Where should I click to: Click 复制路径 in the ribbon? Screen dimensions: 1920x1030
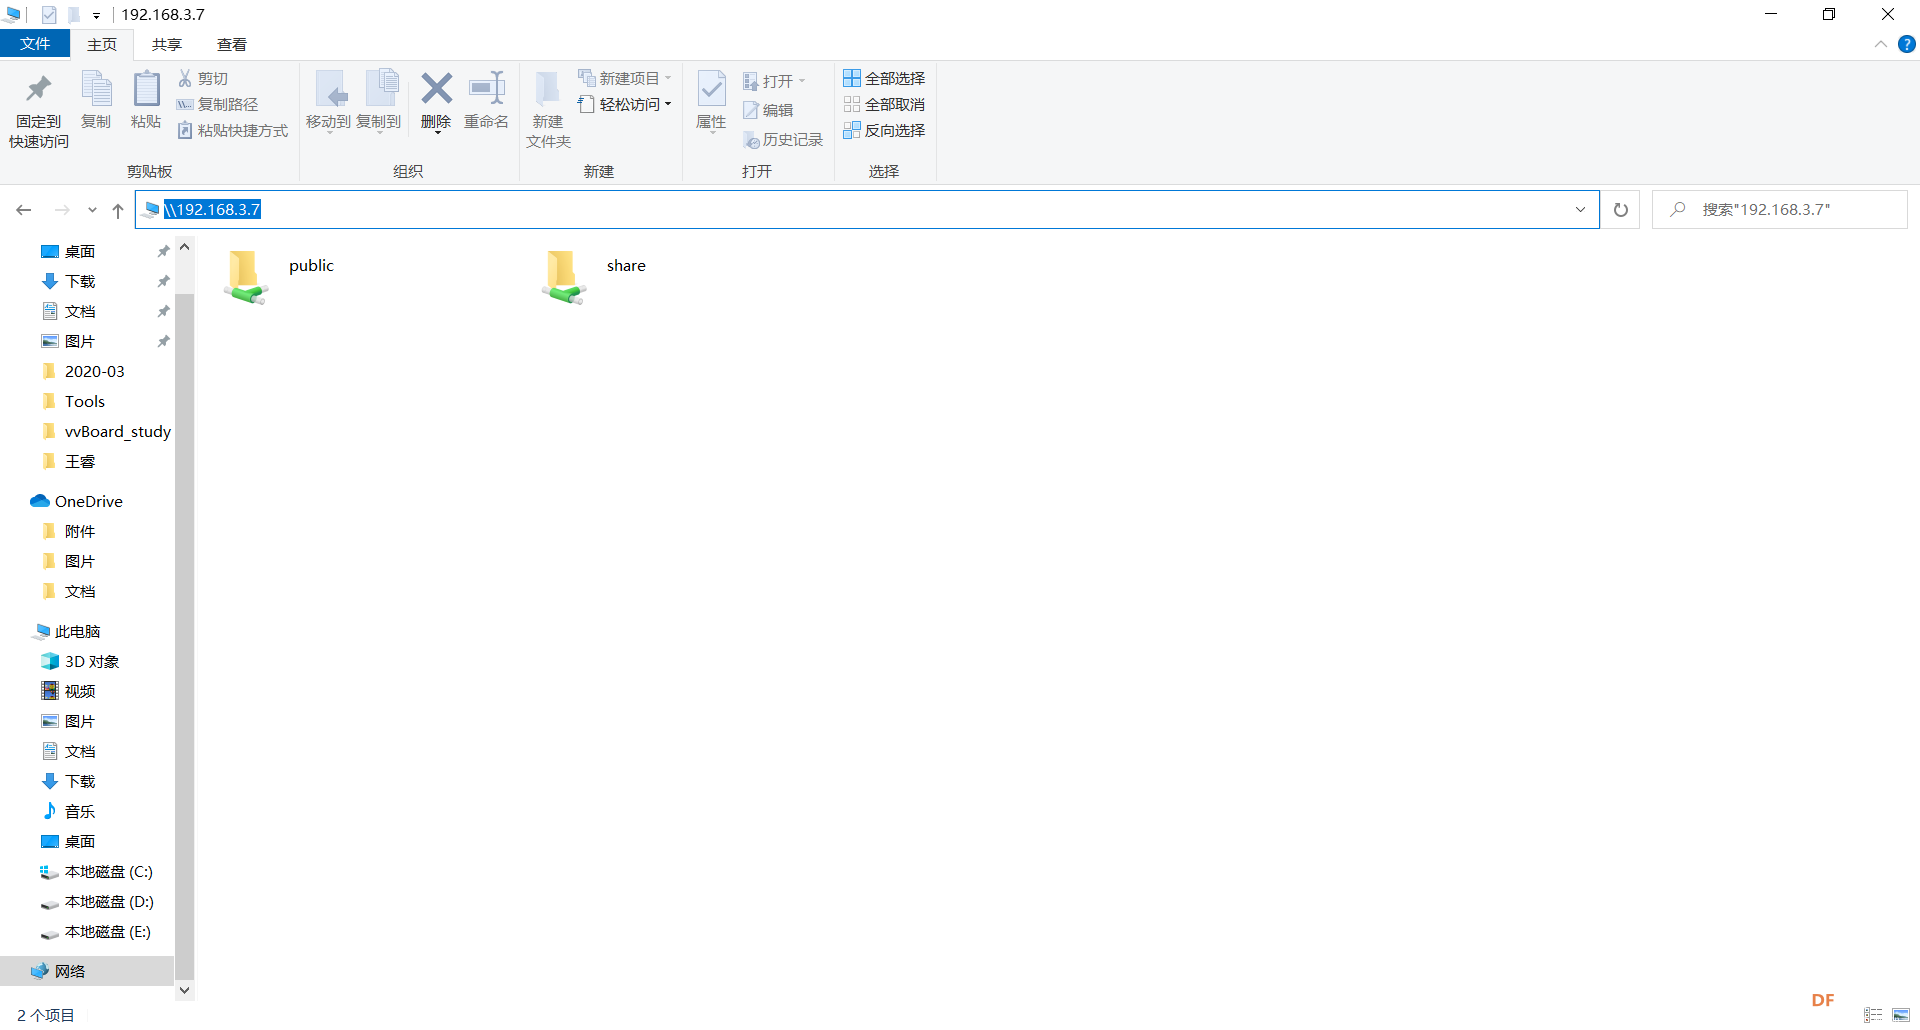218,104
